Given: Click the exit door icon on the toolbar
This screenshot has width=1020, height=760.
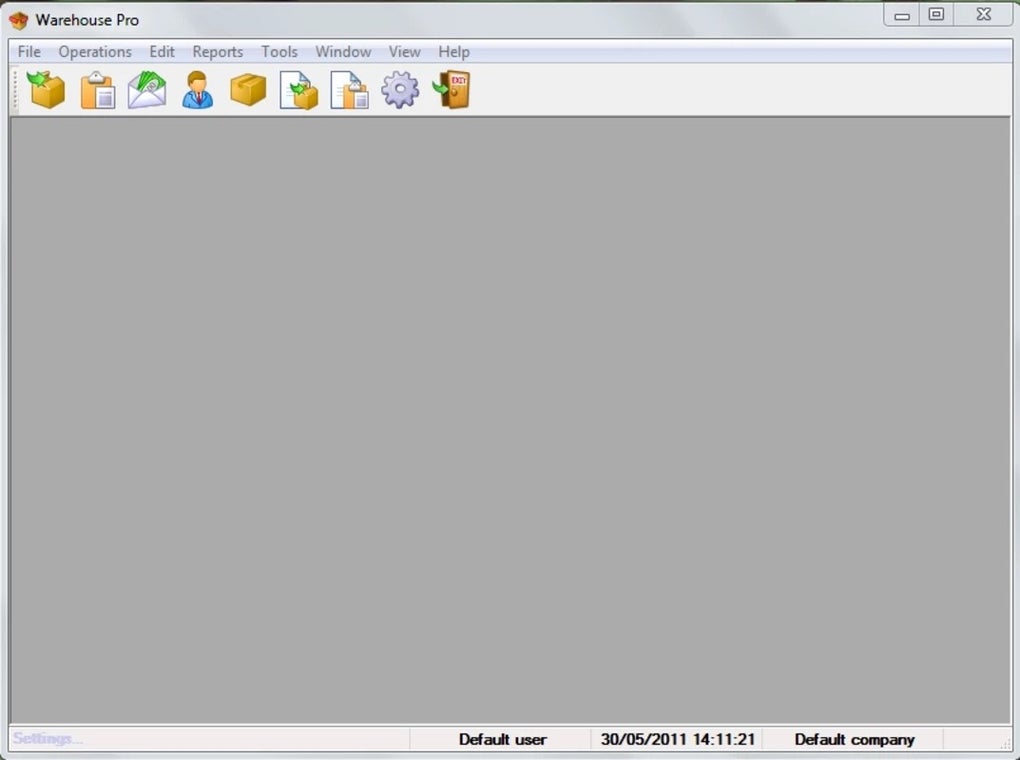Looking at the screenshot, I should [x=450, y=89].
